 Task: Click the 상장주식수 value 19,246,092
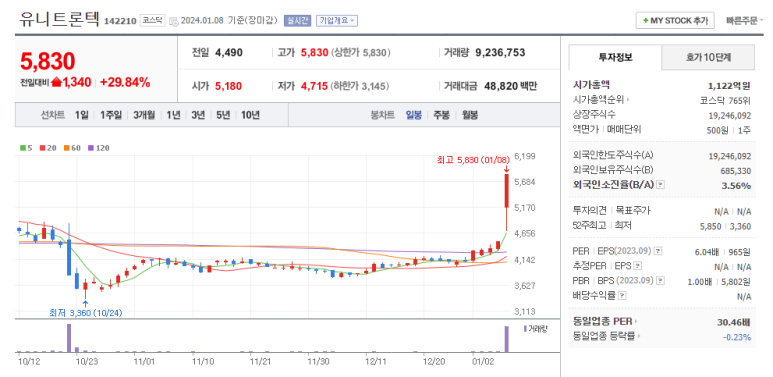click(x=730, y=115)
